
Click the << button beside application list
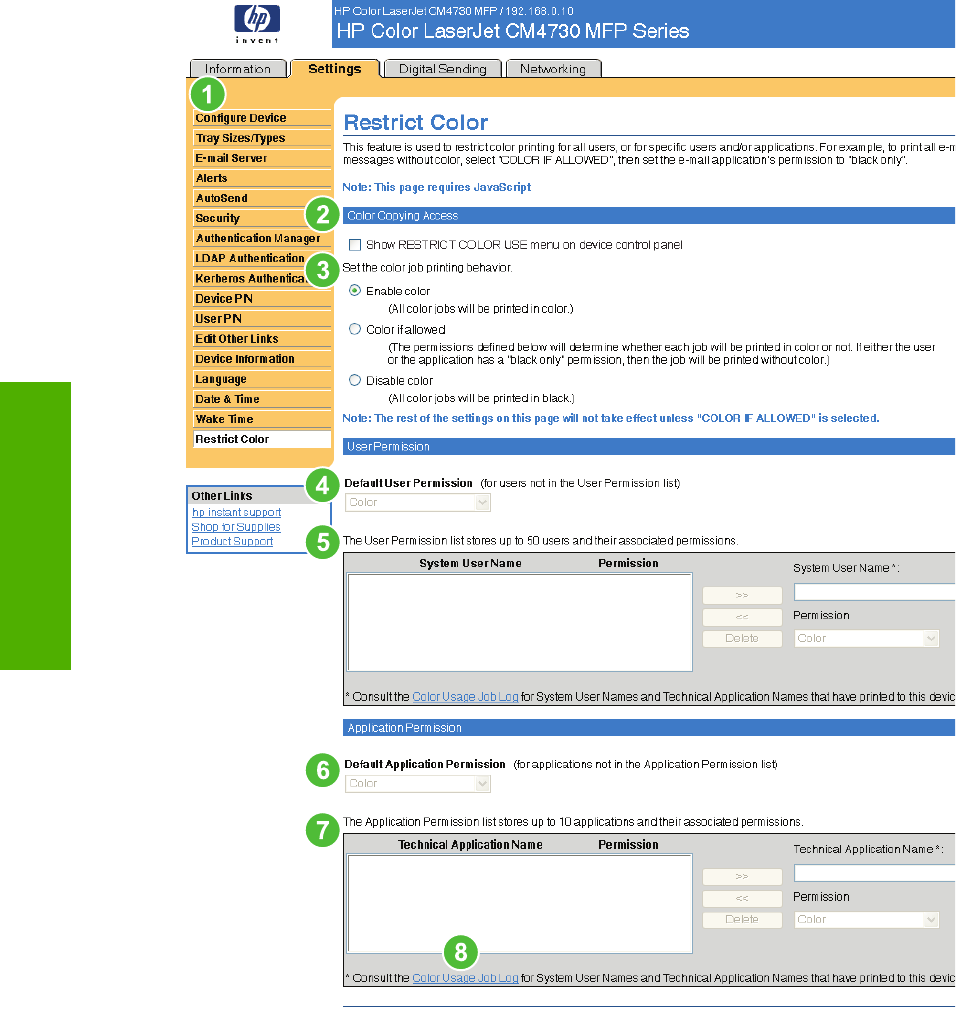pyautogui.click(x=742, y=898)
